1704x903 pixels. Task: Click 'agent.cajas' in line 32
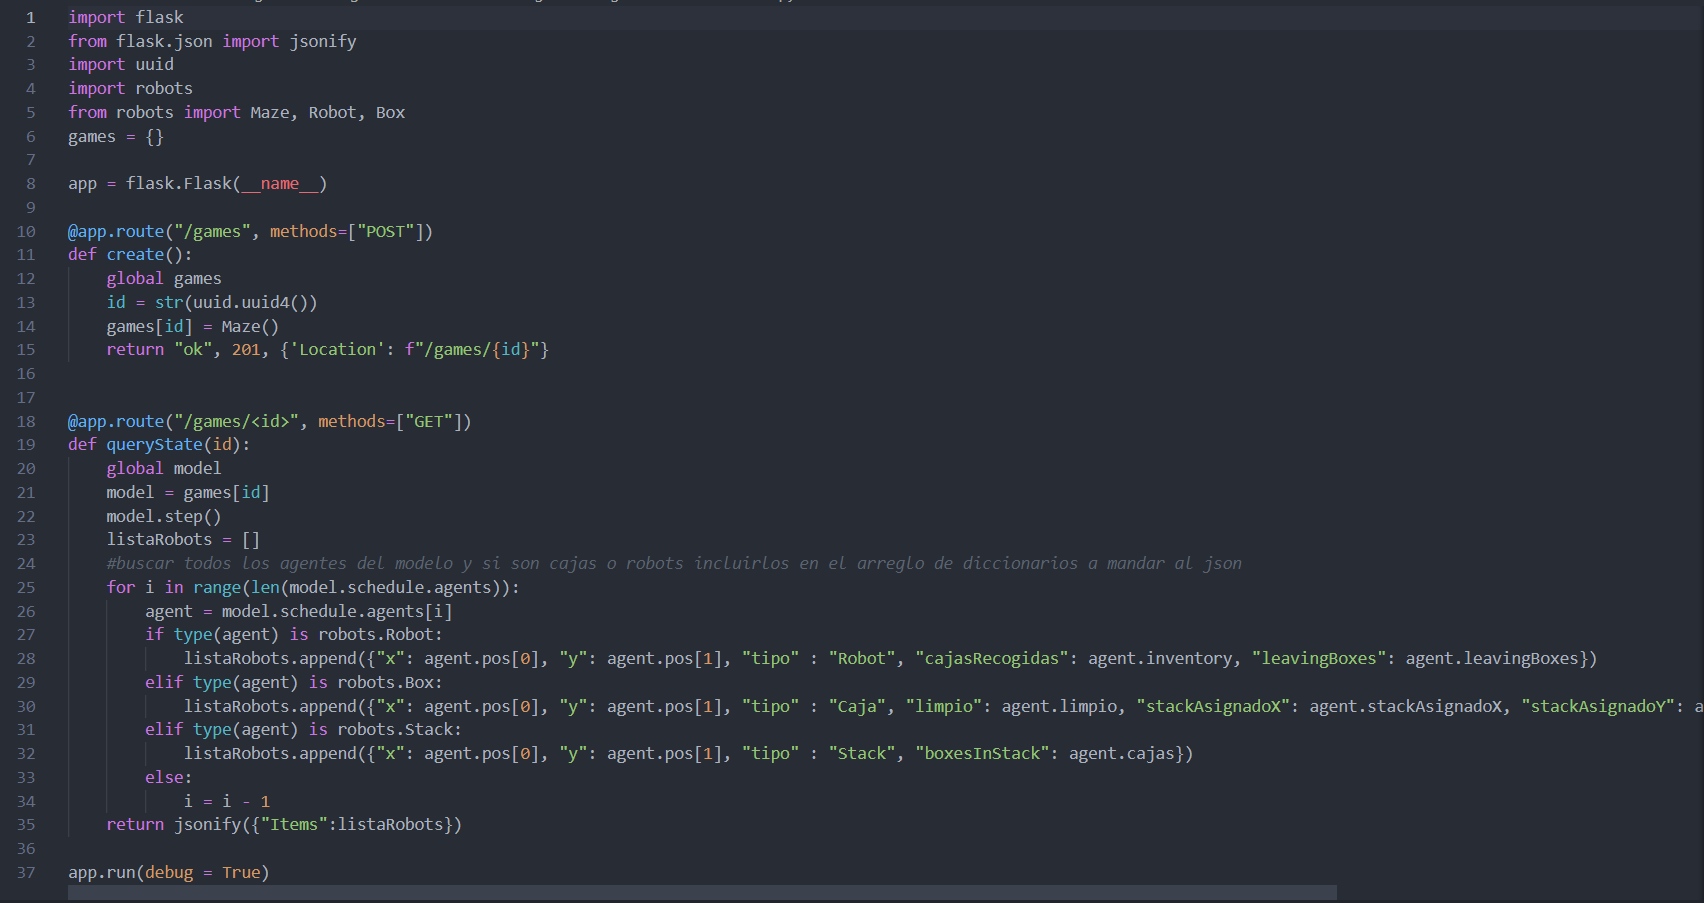[x=1122, y=753]
